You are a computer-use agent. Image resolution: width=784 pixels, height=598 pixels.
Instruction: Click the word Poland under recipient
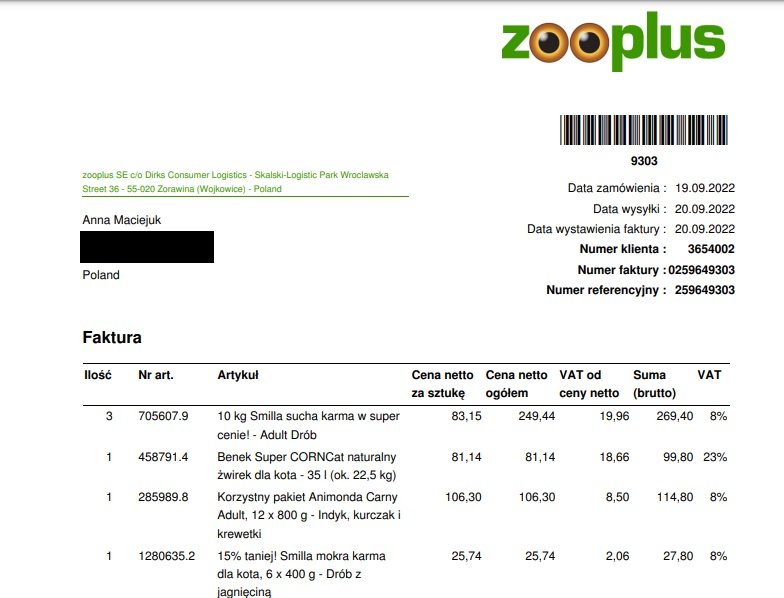click(101, 275)
